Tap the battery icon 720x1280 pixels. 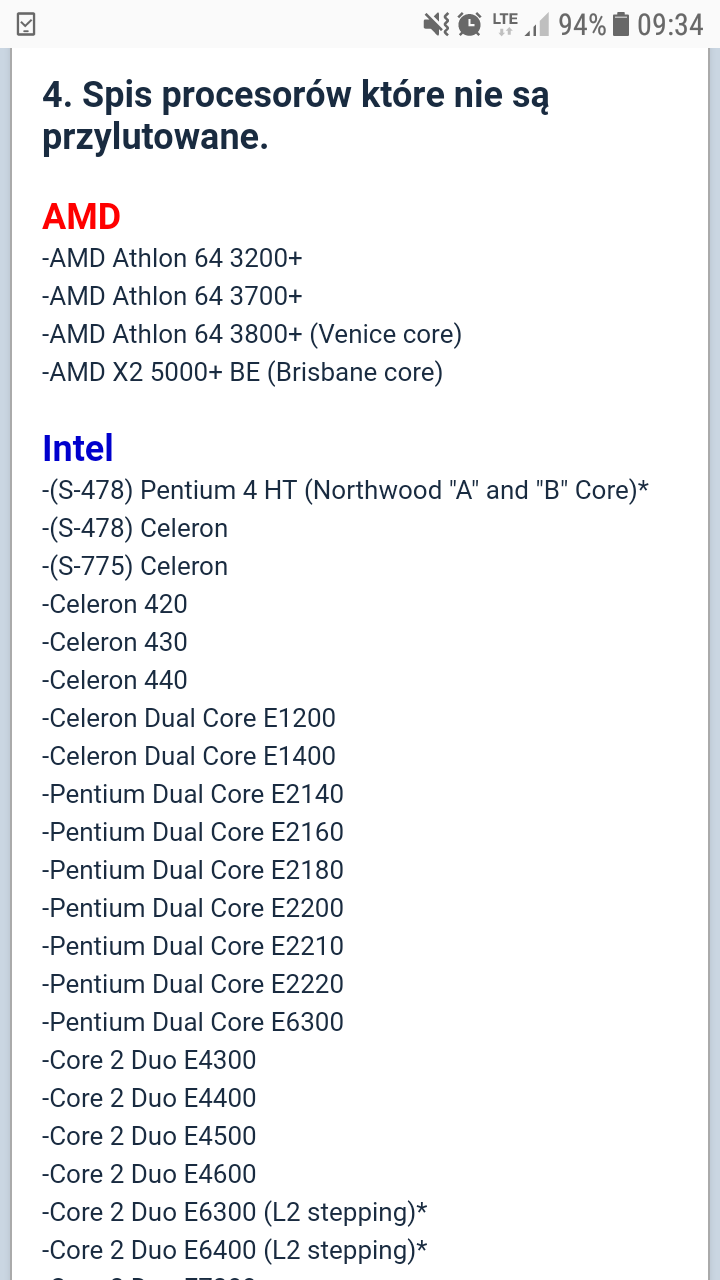[621, 24]
